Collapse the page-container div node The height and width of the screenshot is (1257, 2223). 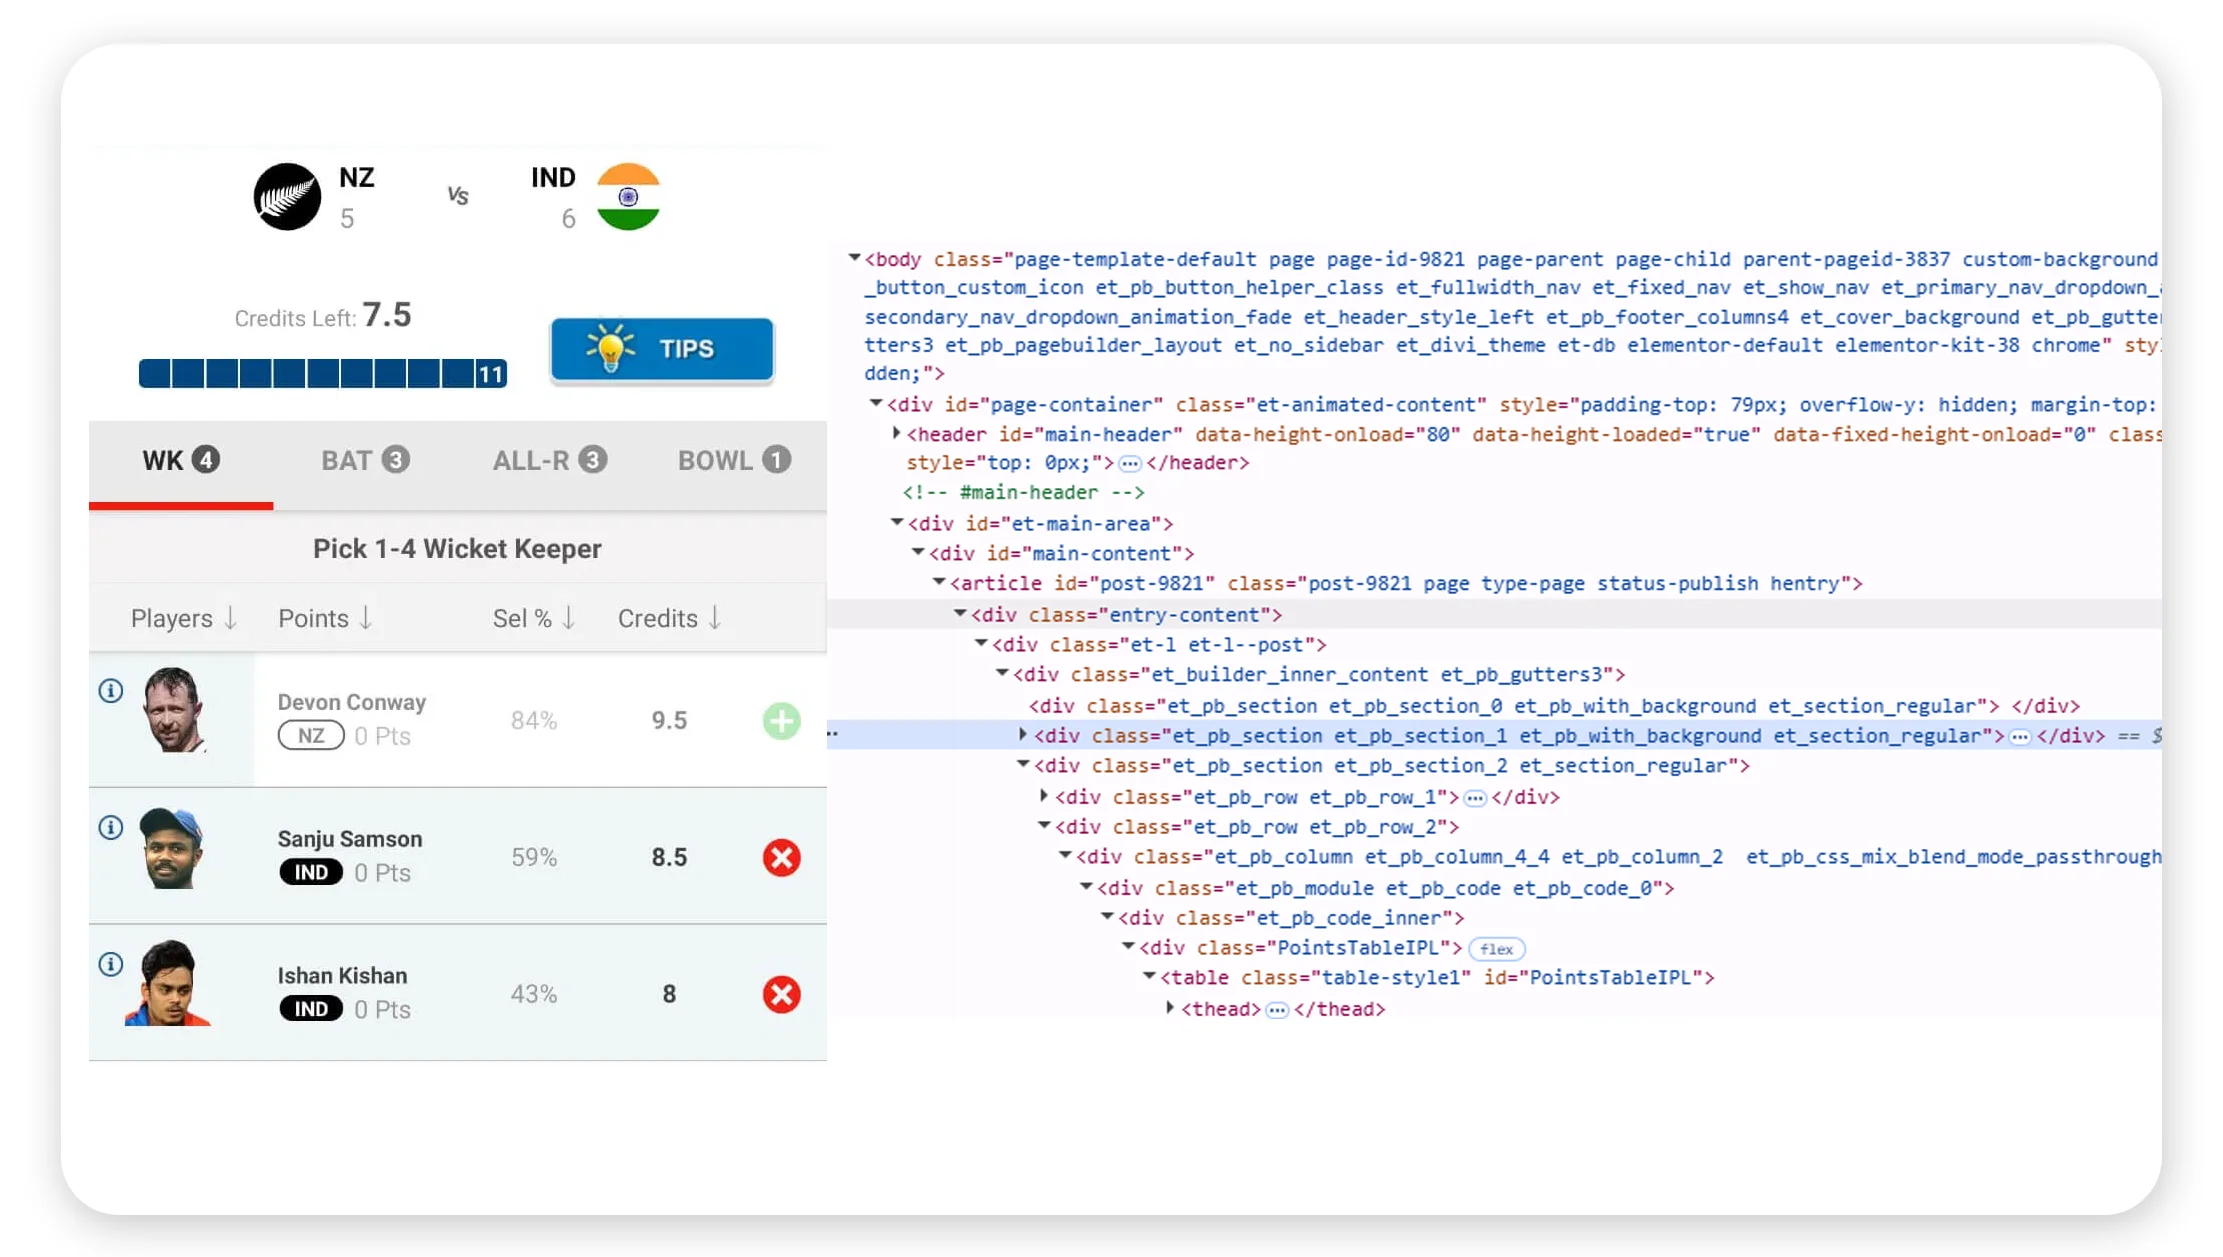tap(875, 404)
